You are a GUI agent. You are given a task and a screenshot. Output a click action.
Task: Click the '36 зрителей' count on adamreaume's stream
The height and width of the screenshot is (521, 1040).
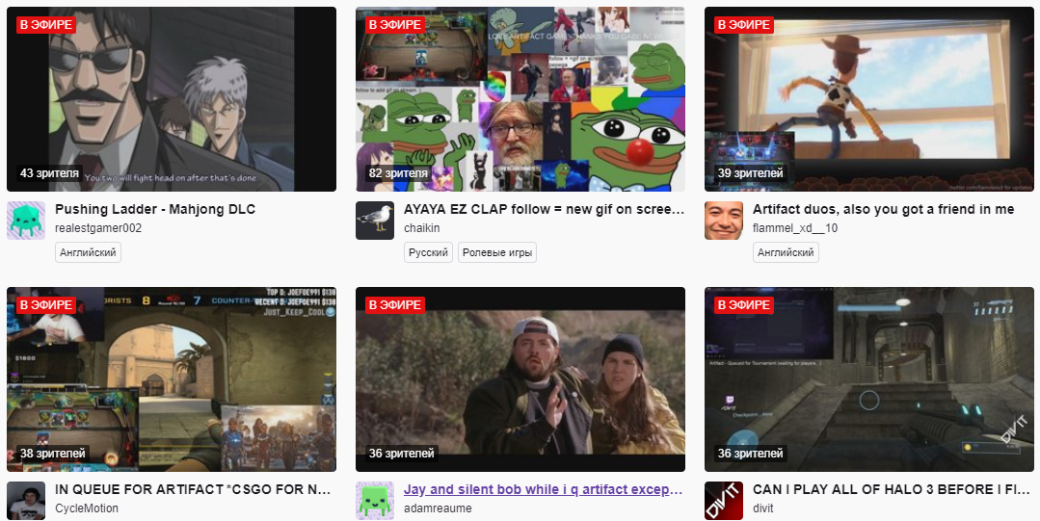[x=402, y=453]
